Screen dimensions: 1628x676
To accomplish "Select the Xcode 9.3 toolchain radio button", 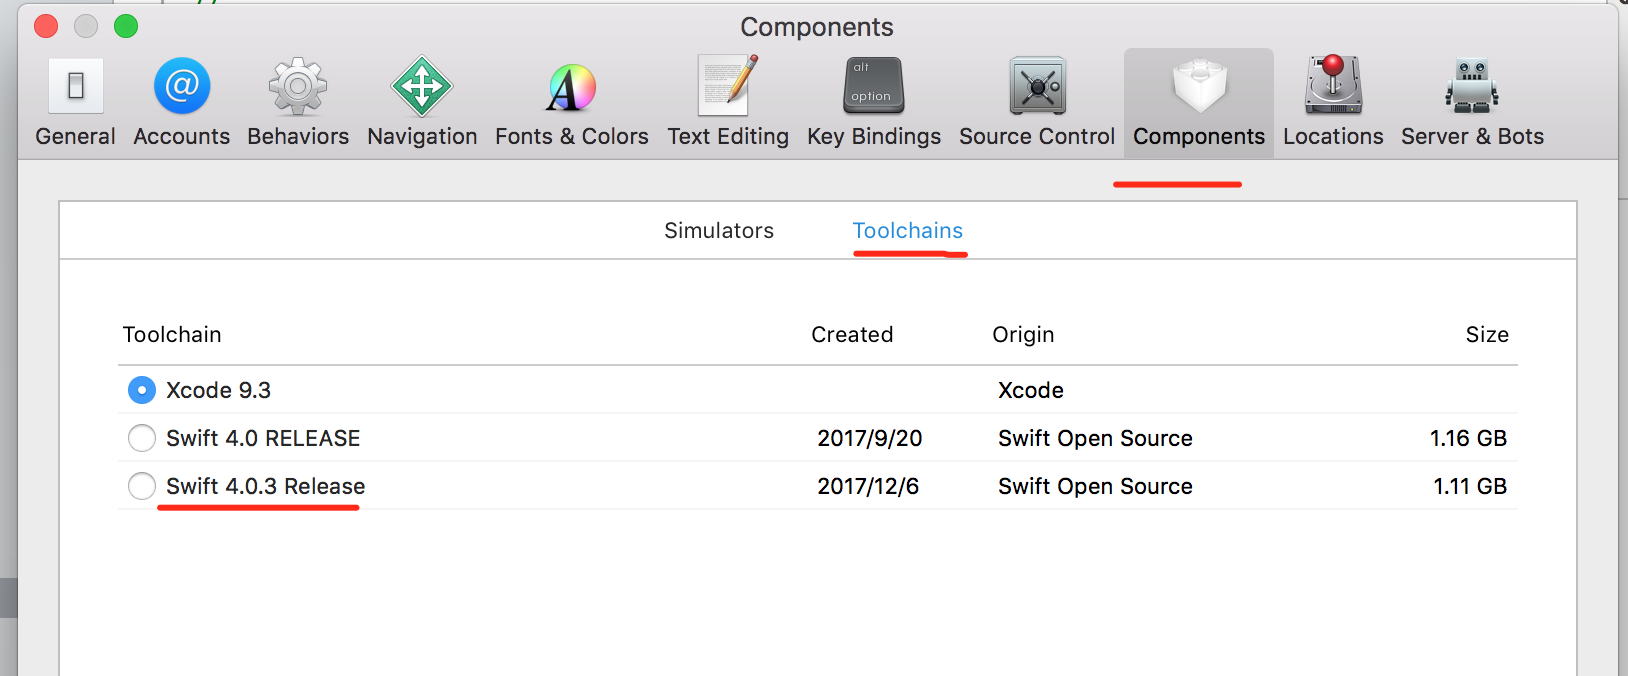I will pyautogui.click(x=142, y=390).
